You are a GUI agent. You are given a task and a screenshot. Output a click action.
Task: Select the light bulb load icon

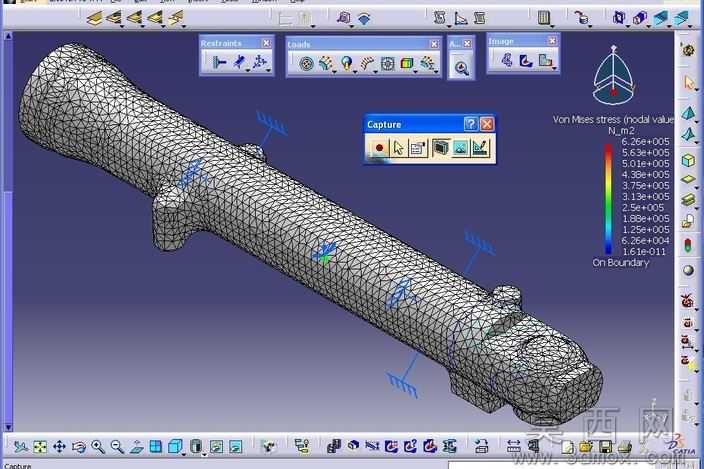pyautogui.click(x=346, y=64)
